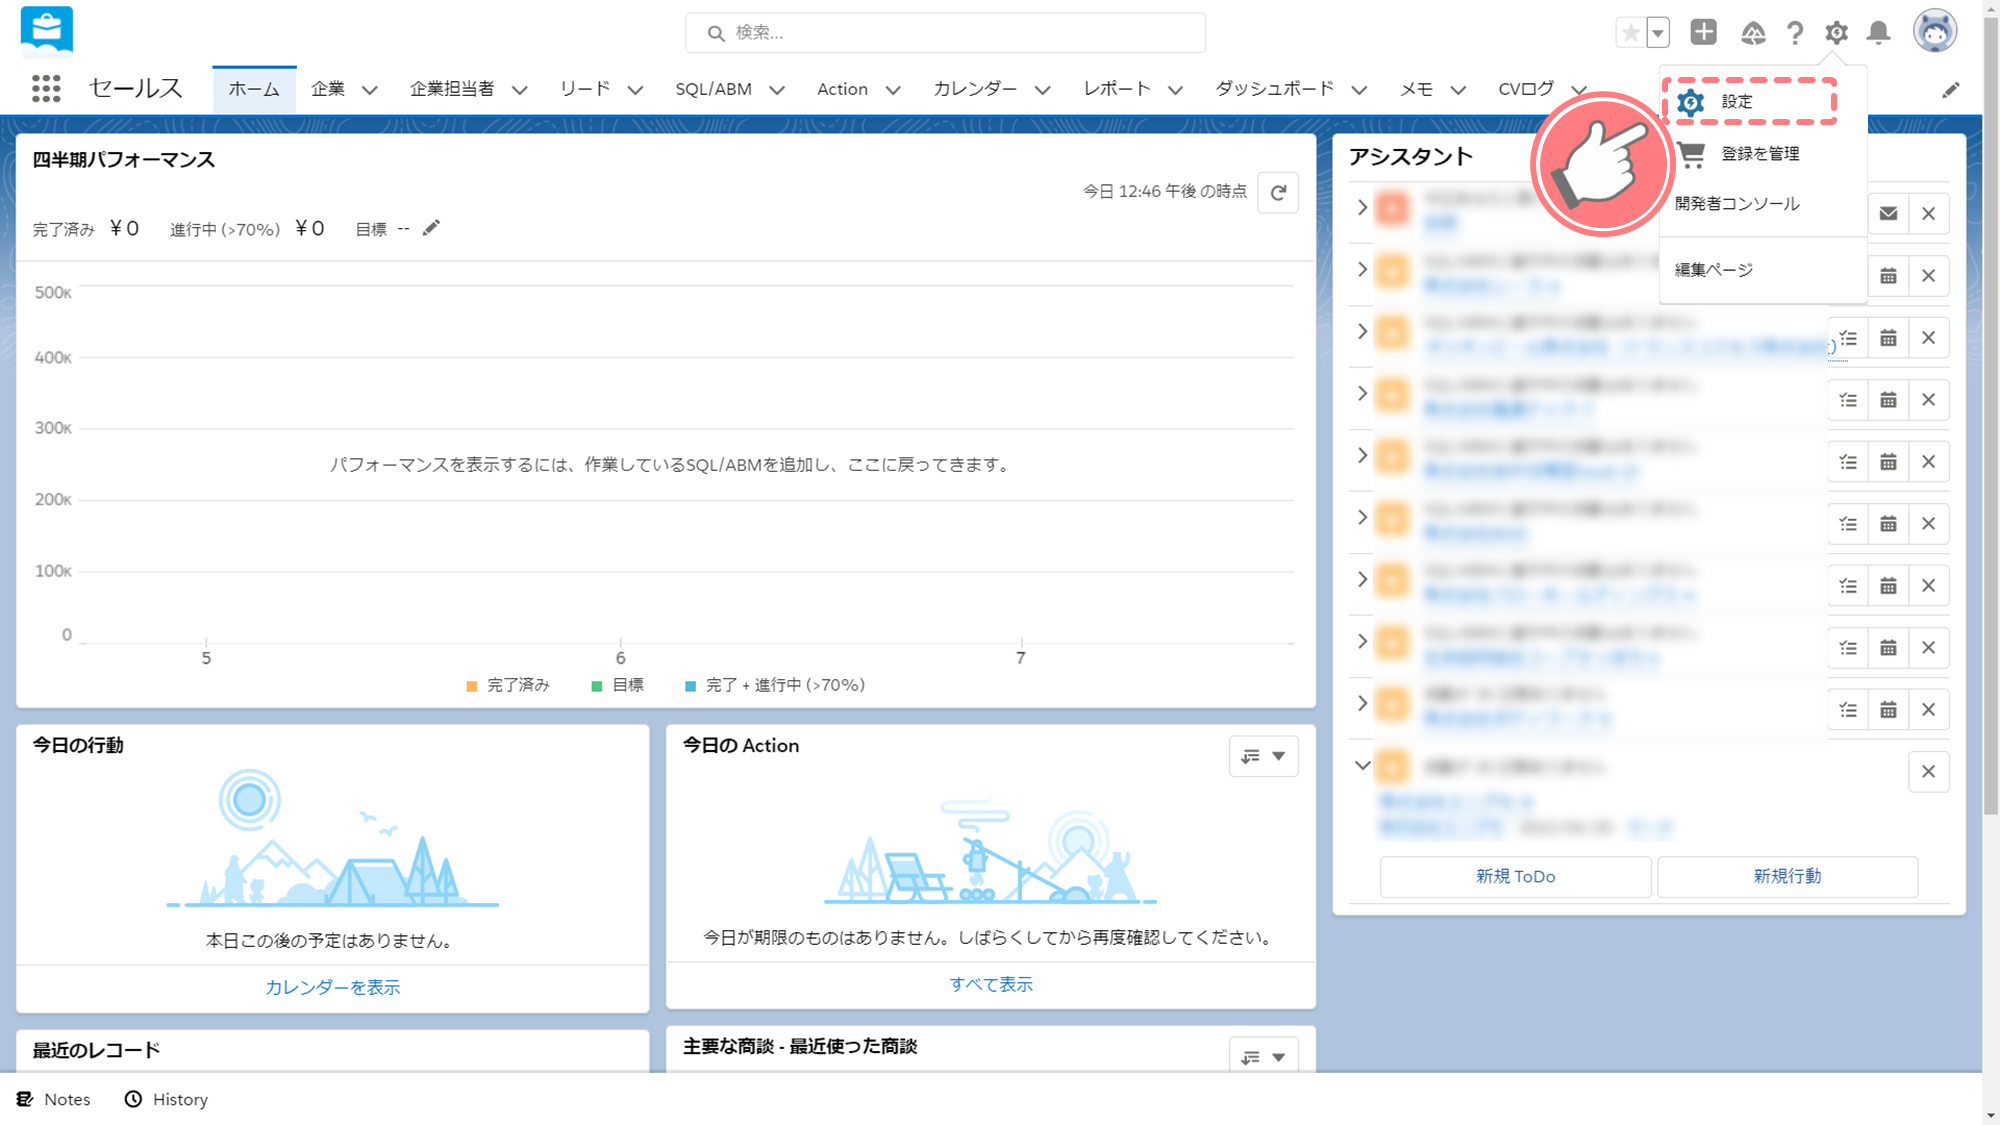
Task: Open the Action tab dropdown chevron
Action: pos(893,90)
